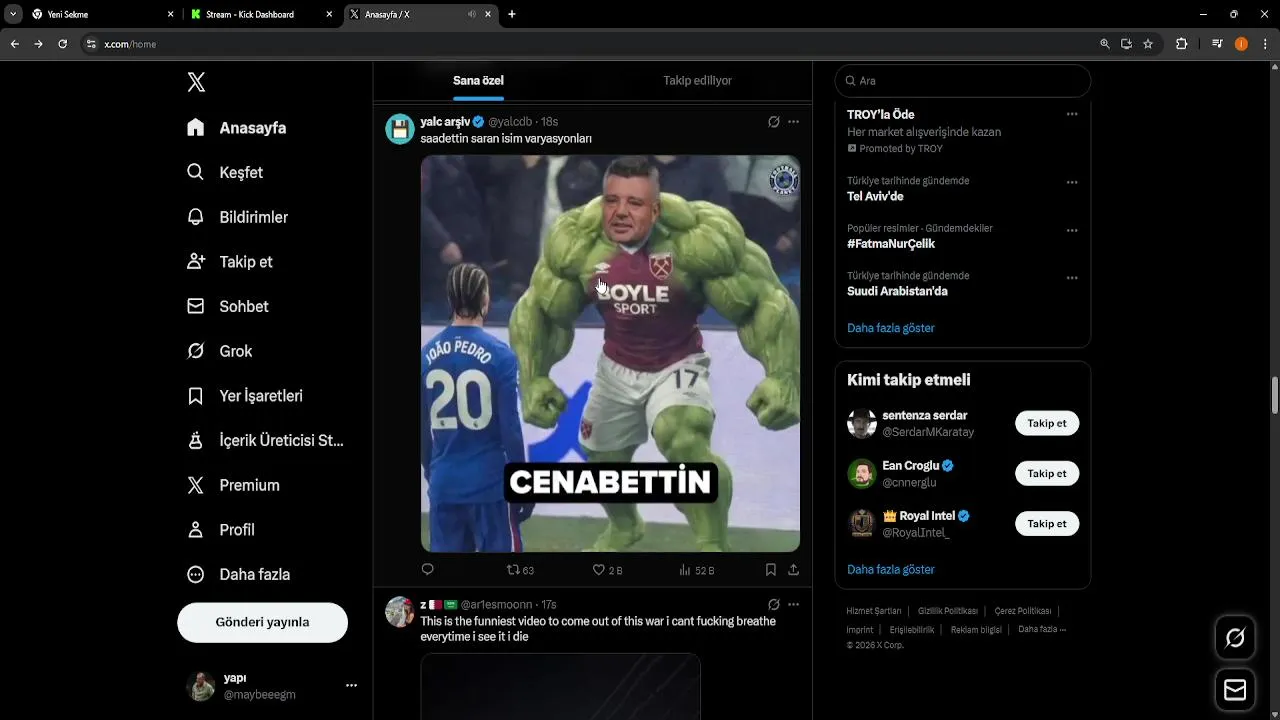The image size is (1280, 720).
Task: Follow sentenza serdar
Action: coord(1047,423)
